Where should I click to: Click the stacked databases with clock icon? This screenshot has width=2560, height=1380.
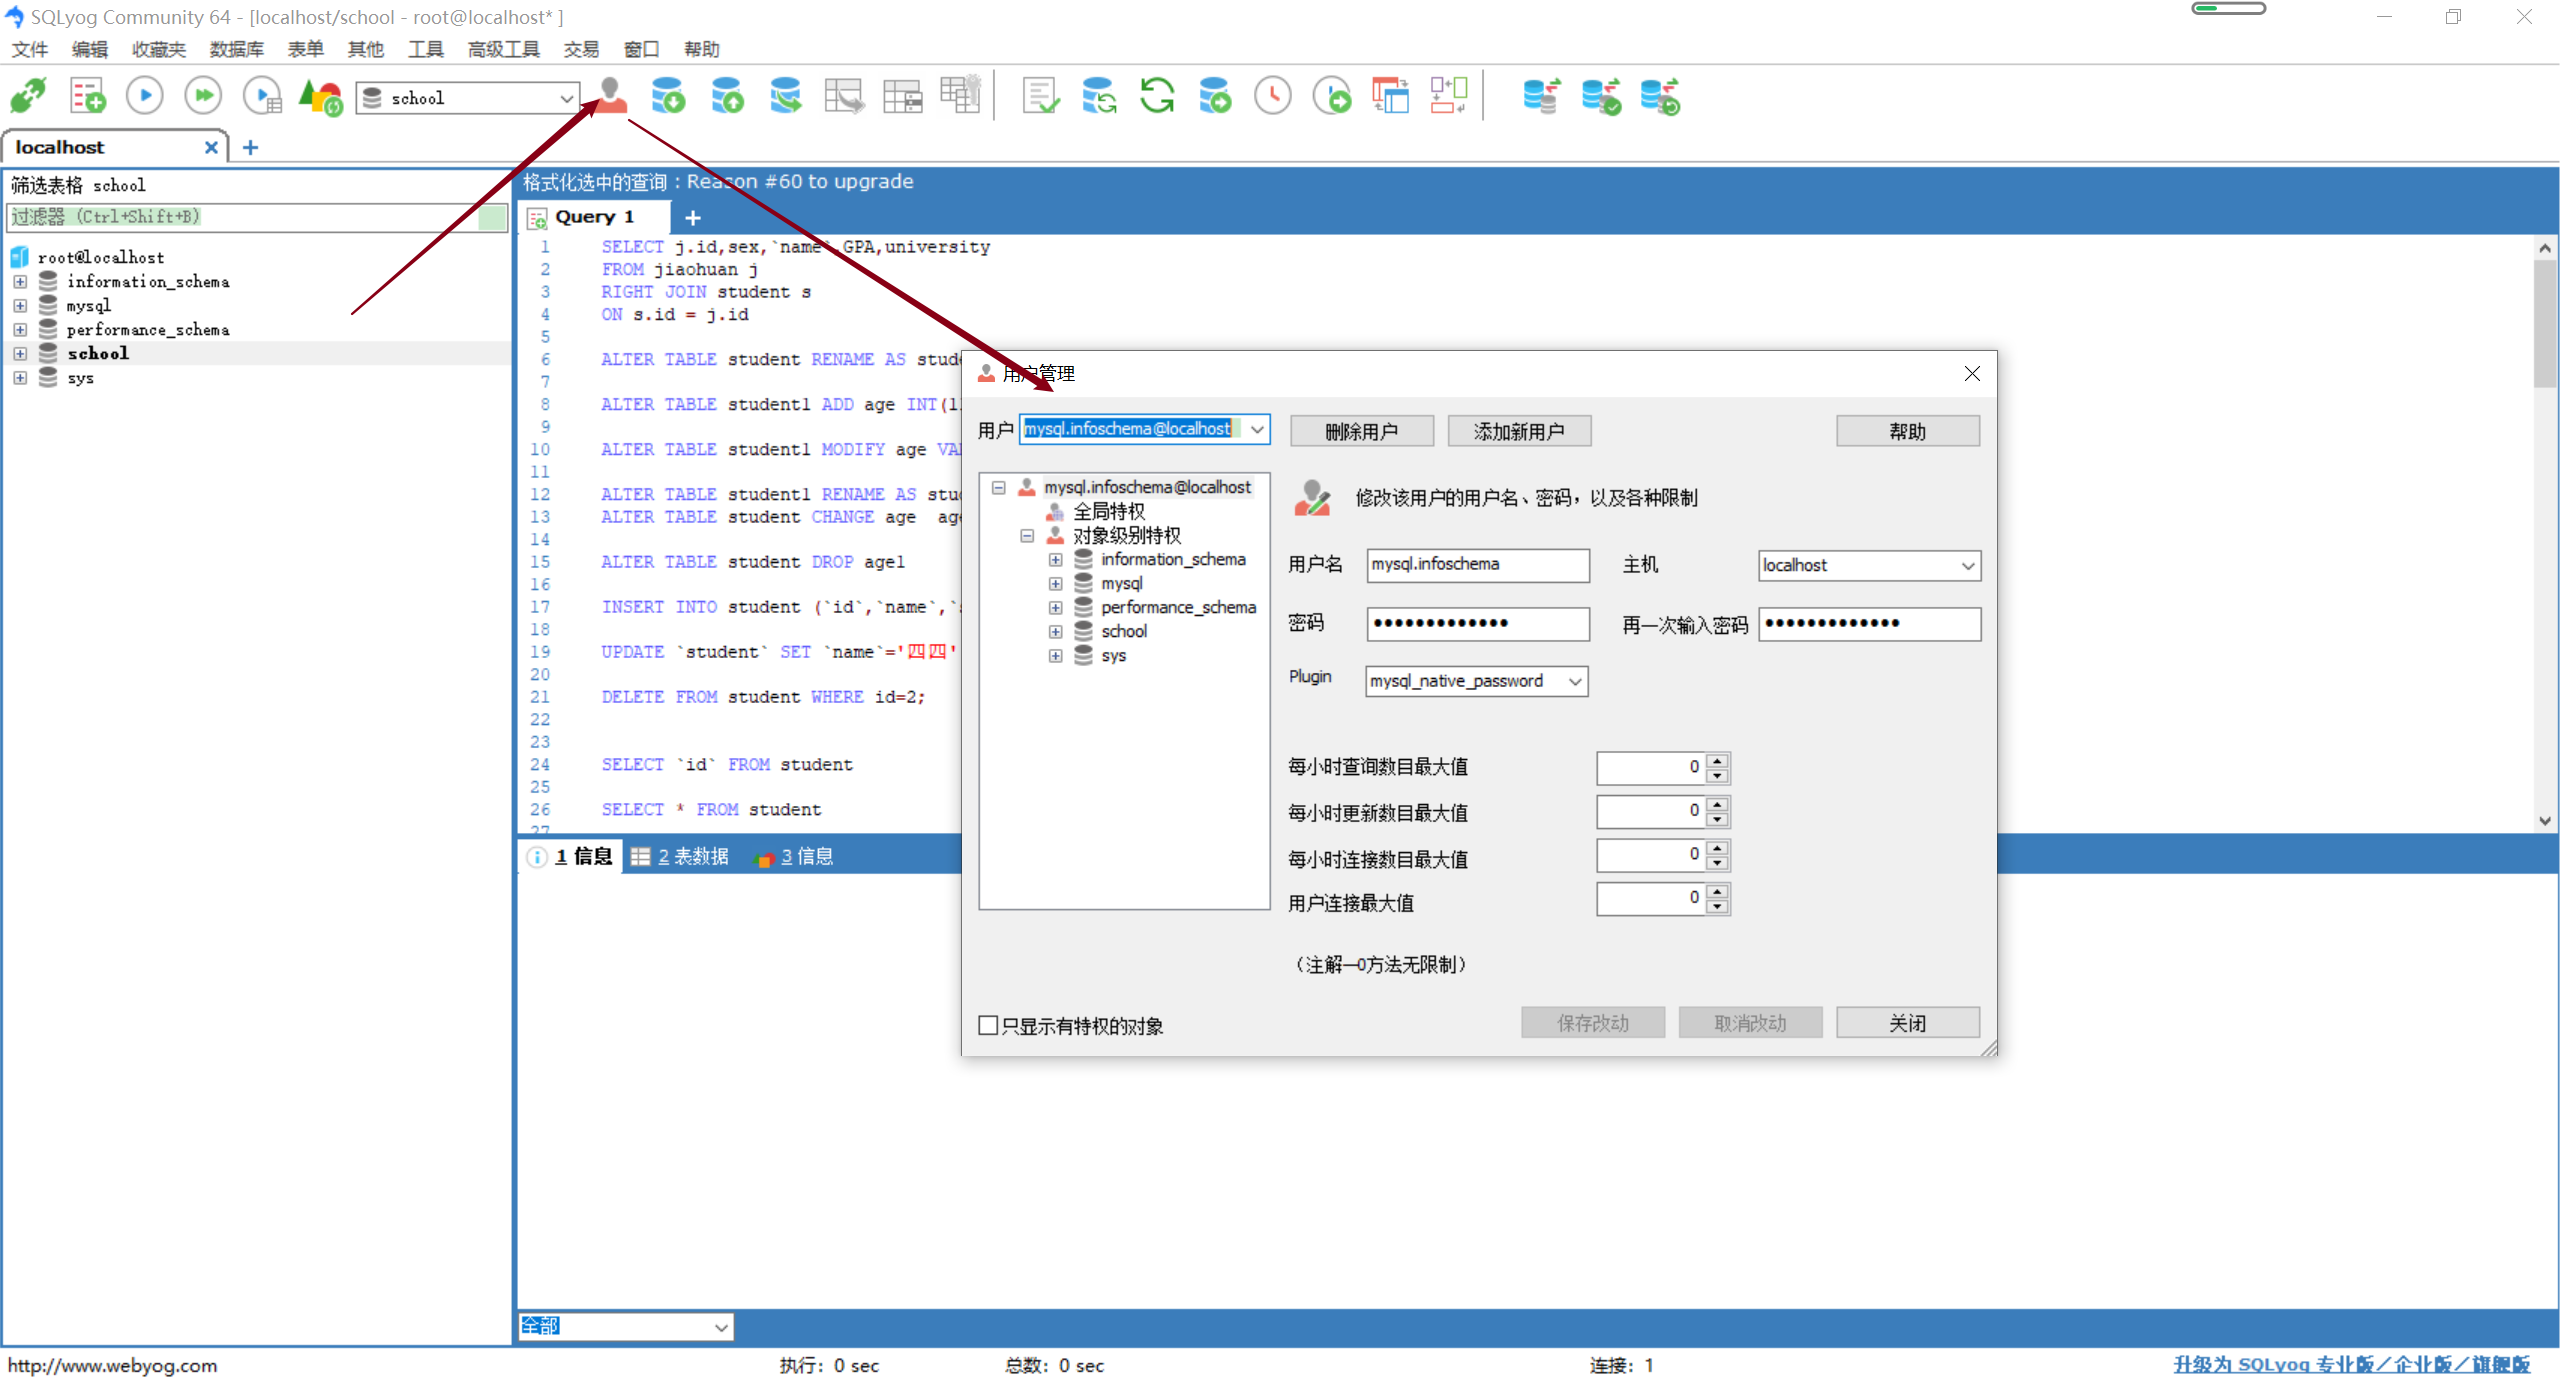[1660, 97]
